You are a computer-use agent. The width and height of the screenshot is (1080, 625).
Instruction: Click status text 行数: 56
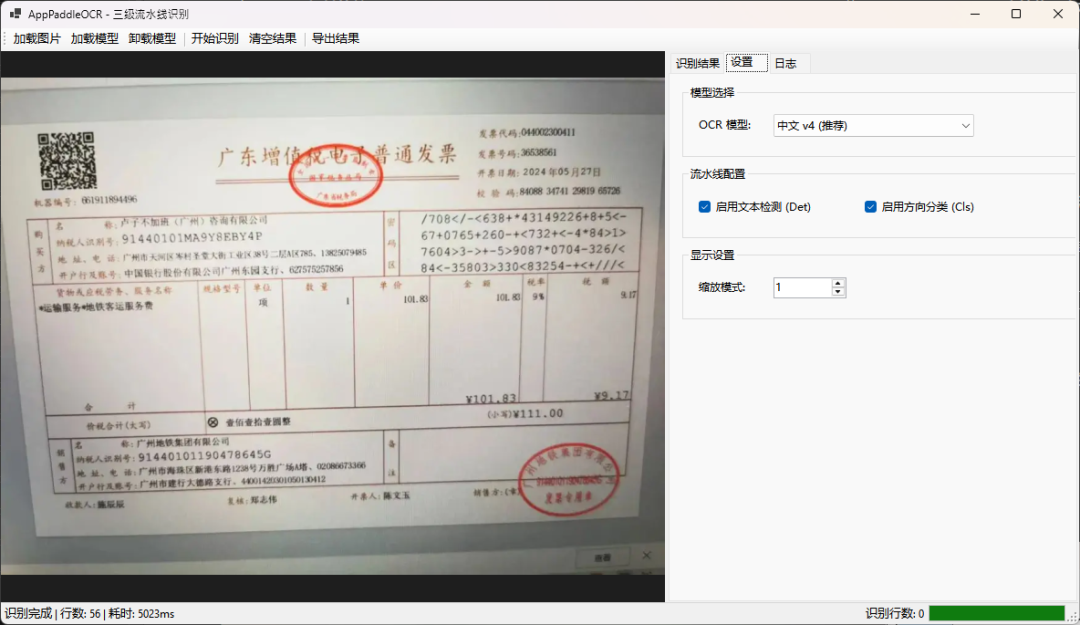pos(81,613)
